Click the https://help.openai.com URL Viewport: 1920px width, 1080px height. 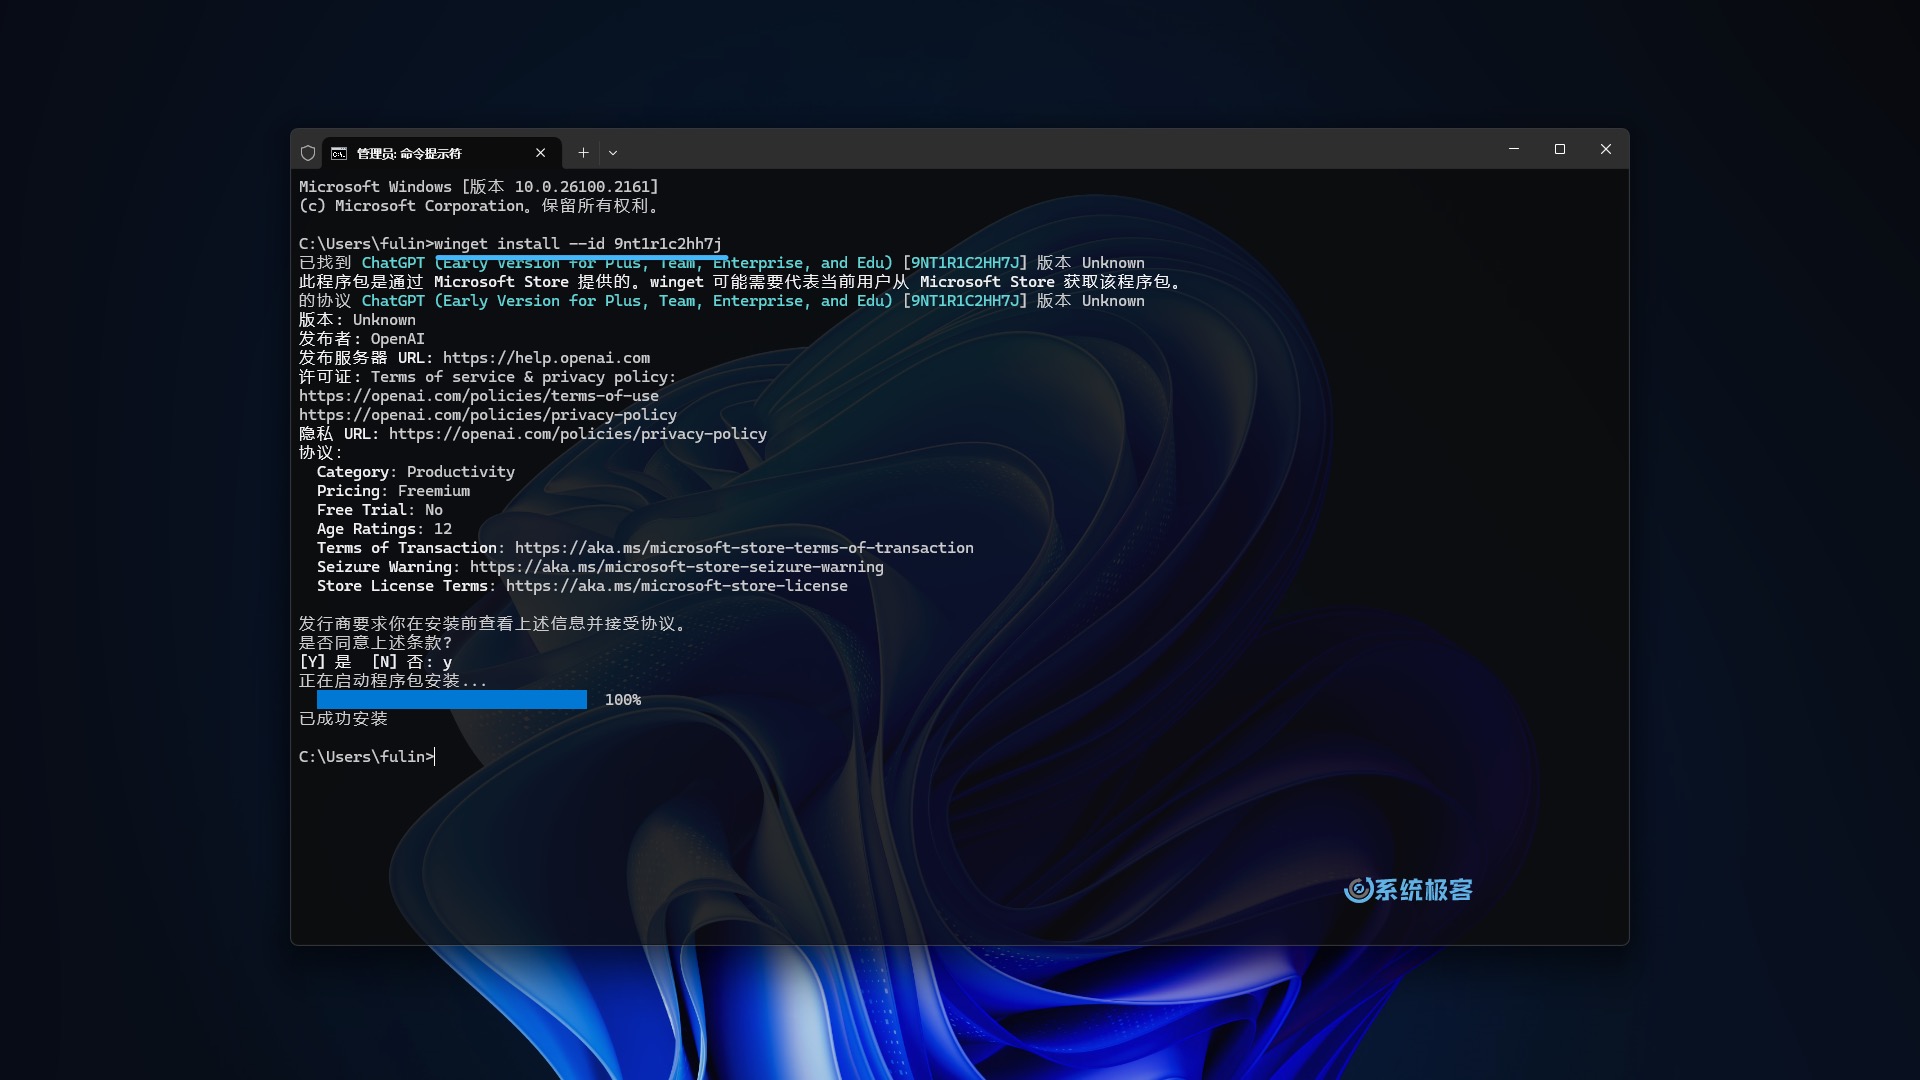pos(546,358)
